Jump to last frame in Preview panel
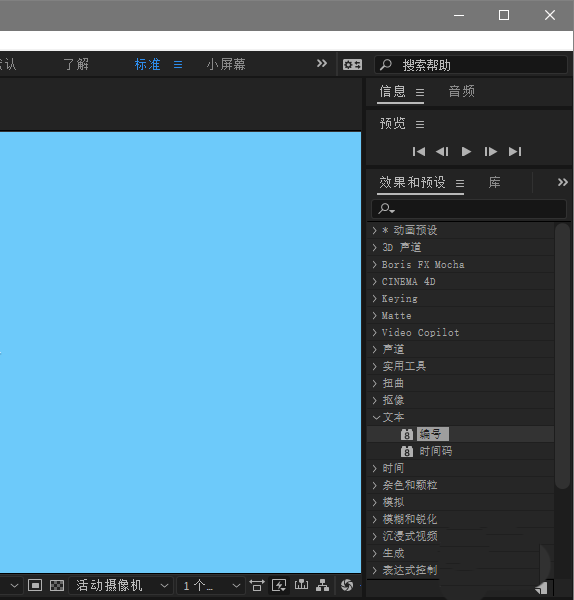The height and width of the screenshot is (600, 574). [x=515, y=152]
